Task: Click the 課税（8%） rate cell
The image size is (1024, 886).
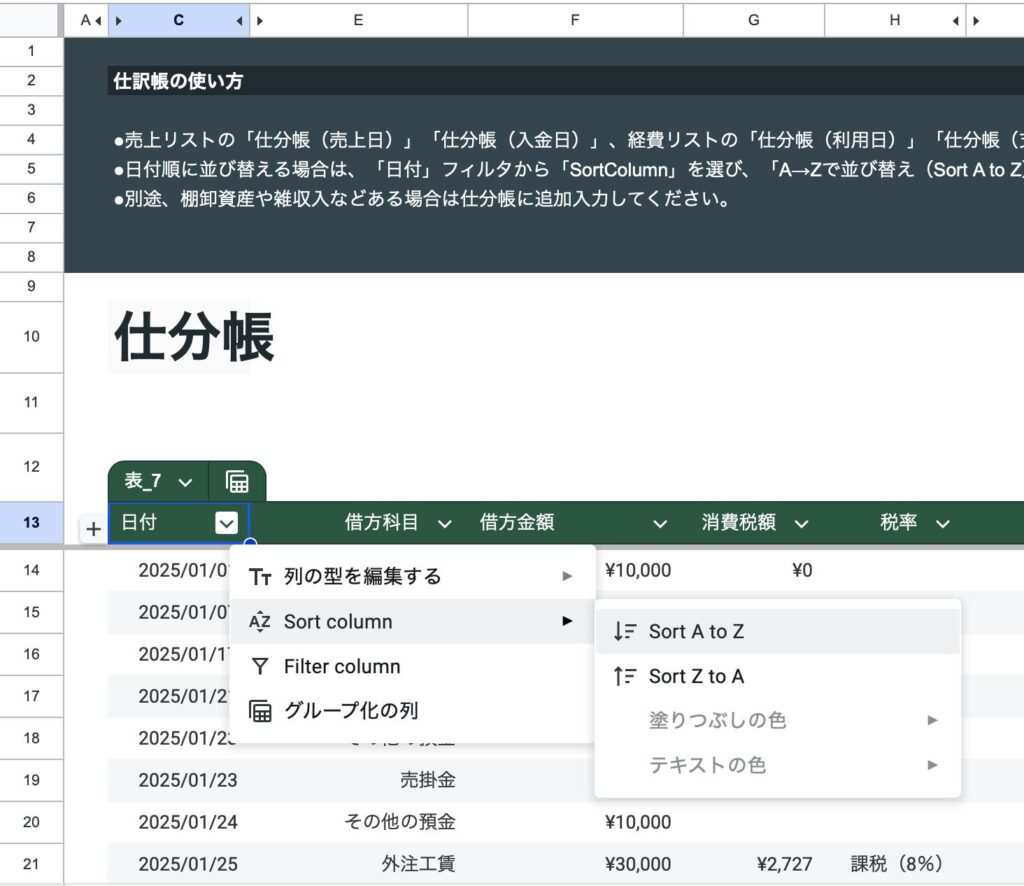Action: [897, 864]
